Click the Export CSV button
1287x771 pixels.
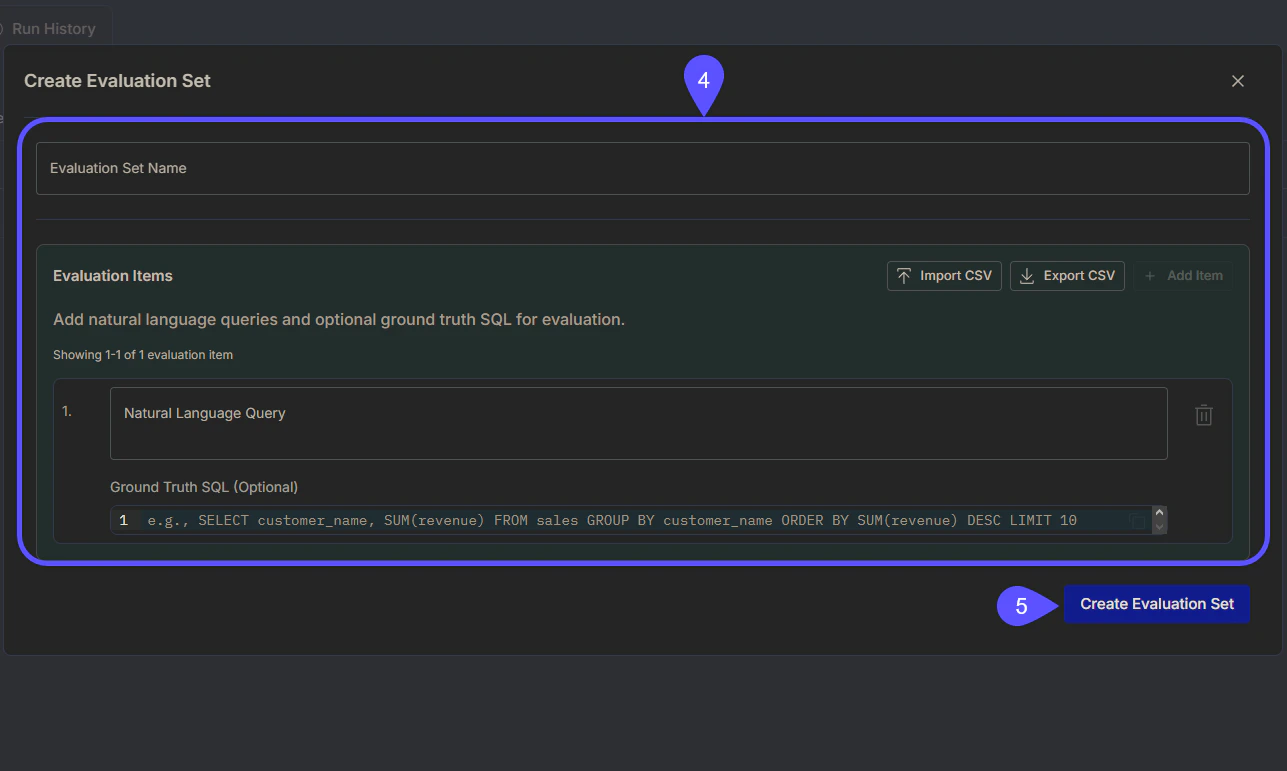point(1067,276)
